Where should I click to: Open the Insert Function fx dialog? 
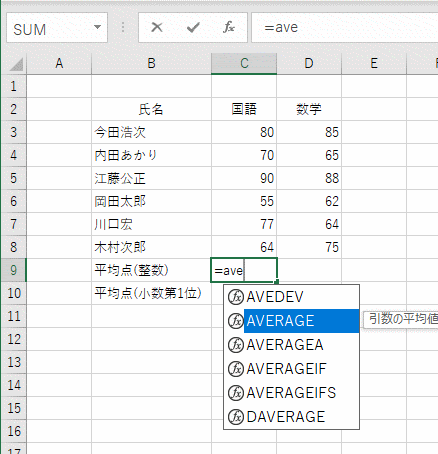229,27
